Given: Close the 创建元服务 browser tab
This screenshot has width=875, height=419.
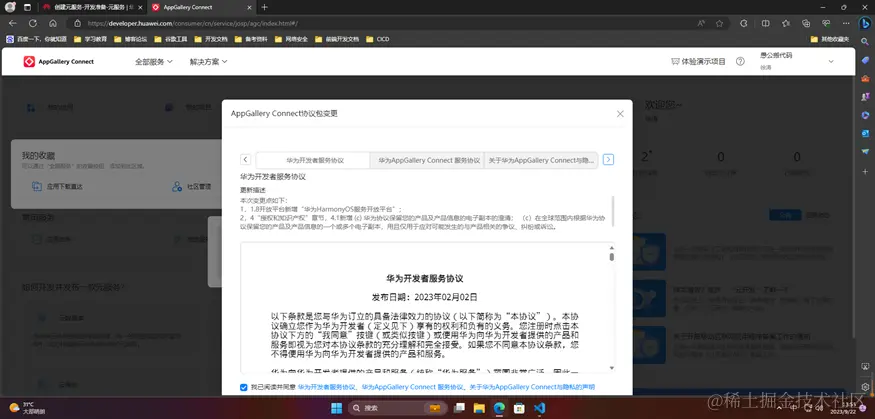Looking at the screenshot, I should pos(140,7).
